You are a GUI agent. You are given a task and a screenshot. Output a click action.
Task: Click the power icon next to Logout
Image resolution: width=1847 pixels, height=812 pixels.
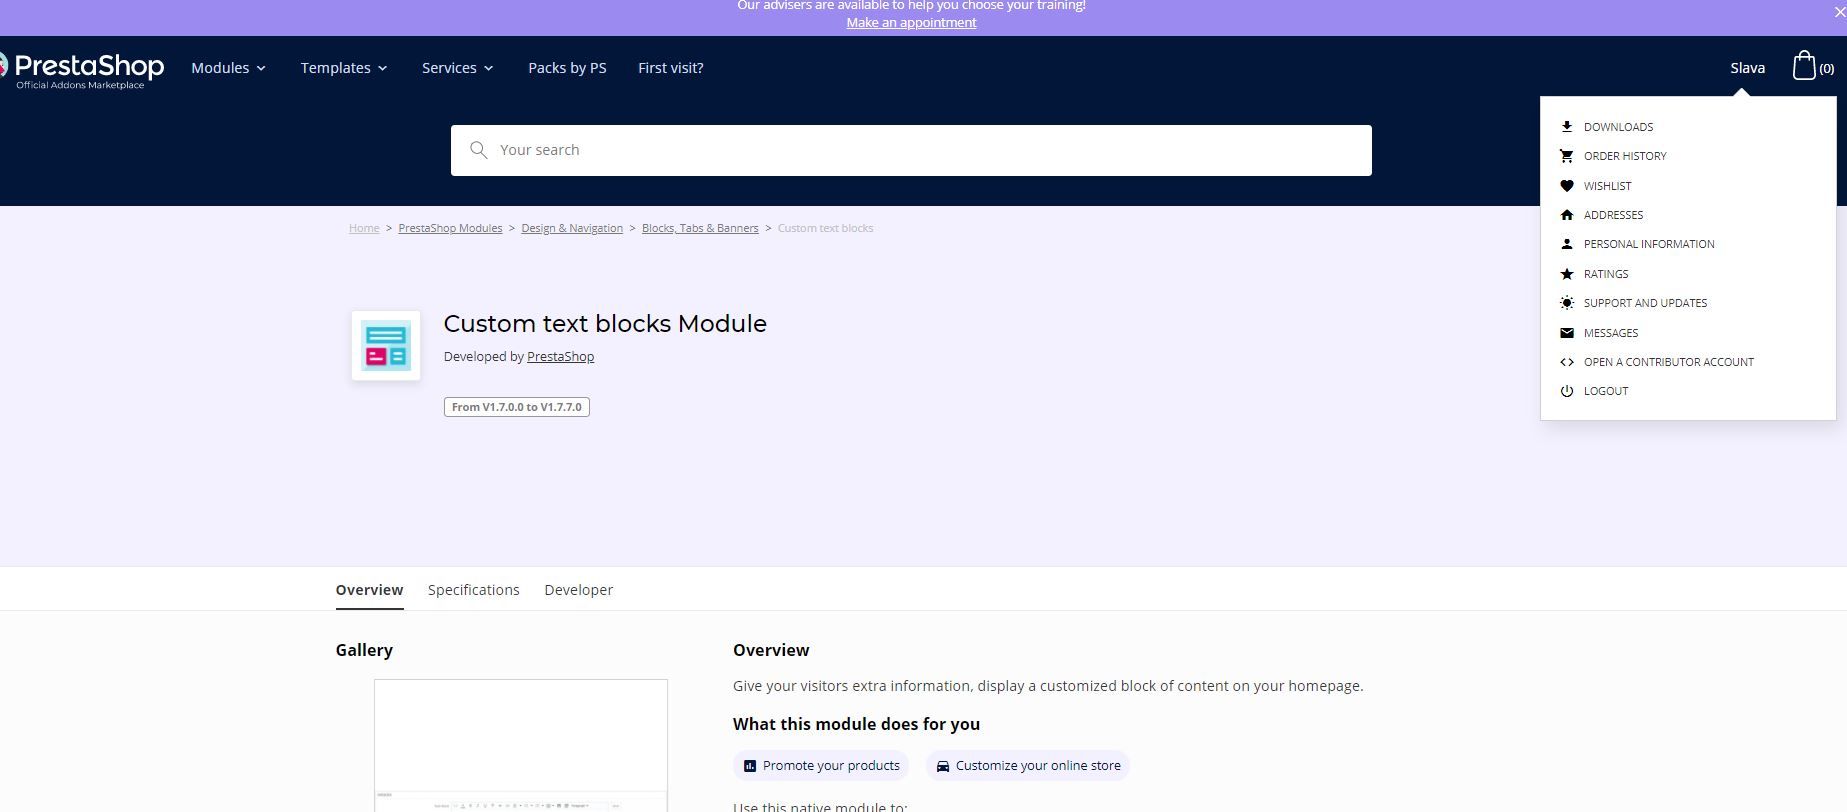[x=1567, y=391]
